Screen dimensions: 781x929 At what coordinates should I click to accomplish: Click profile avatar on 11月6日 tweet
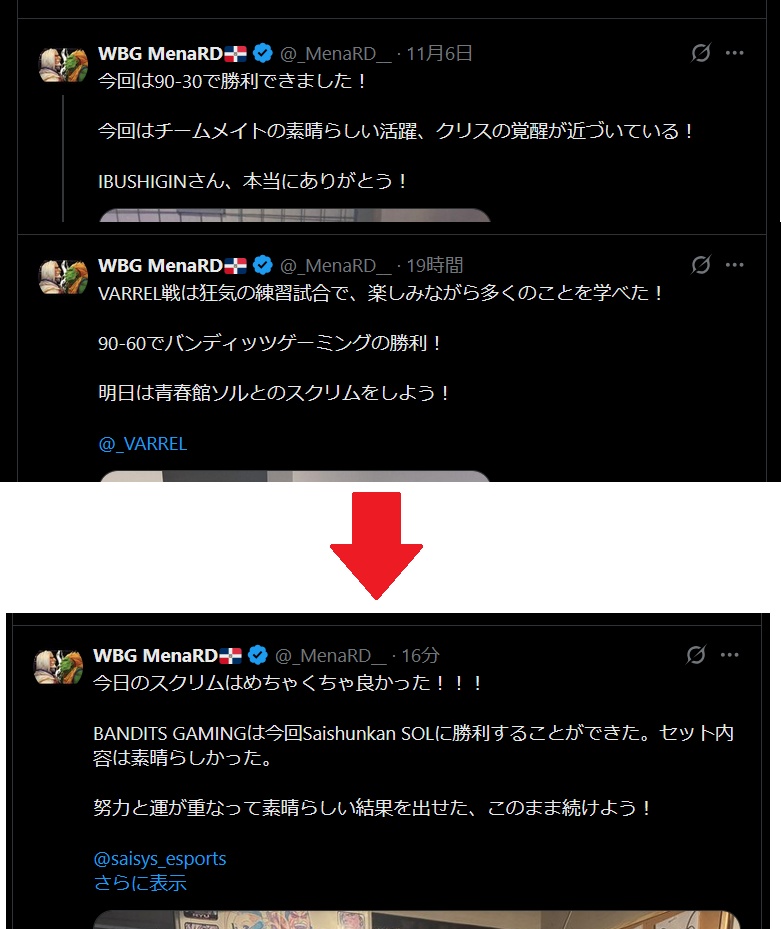(x=63, y=65)
